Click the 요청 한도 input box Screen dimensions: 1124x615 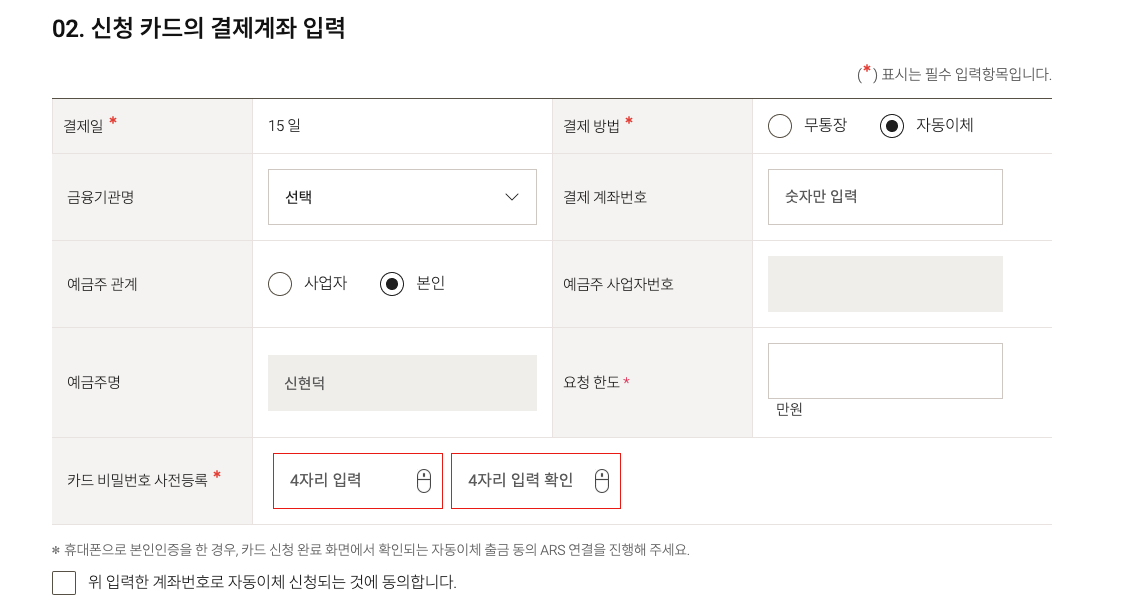point(885,371)
